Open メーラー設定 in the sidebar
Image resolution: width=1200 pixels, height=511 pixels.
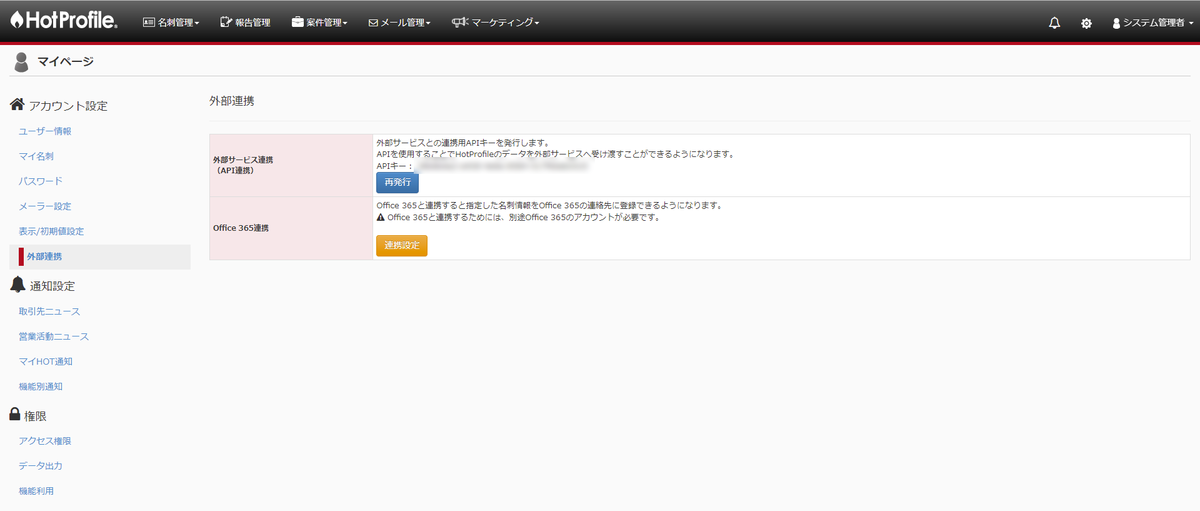(x=45, y=206)
